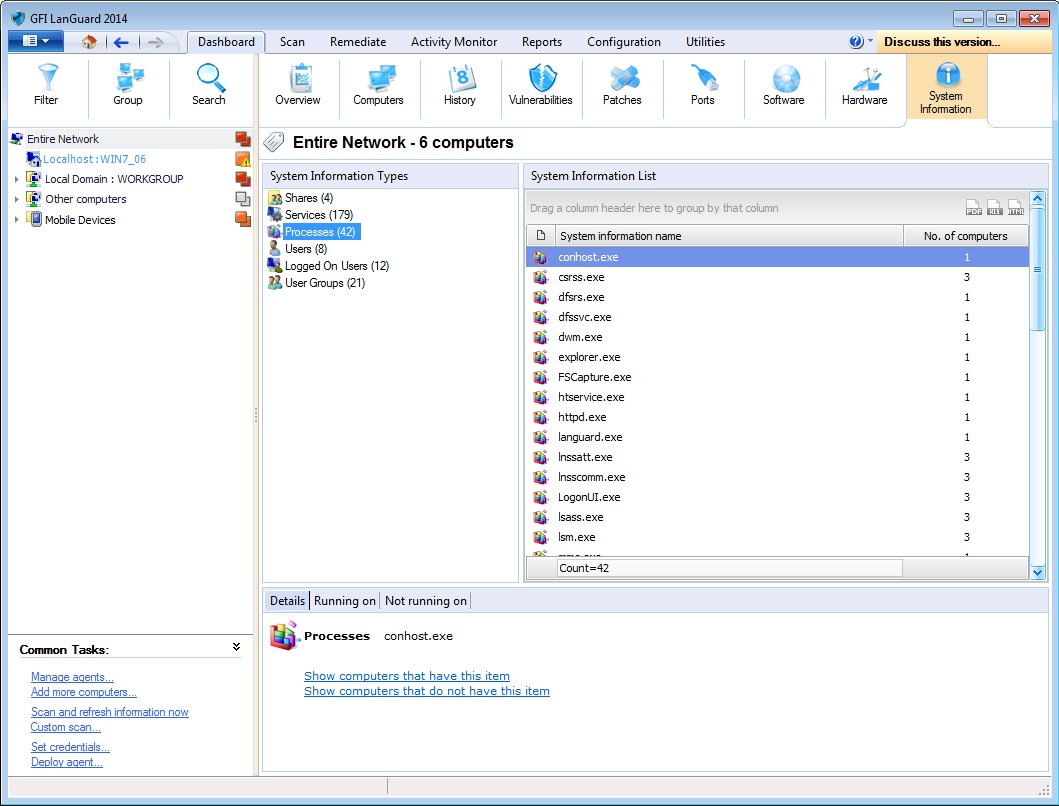Screen dimensions: 1059x806
Task: Open the Overview dashboard view
Action: coord(298,85)
